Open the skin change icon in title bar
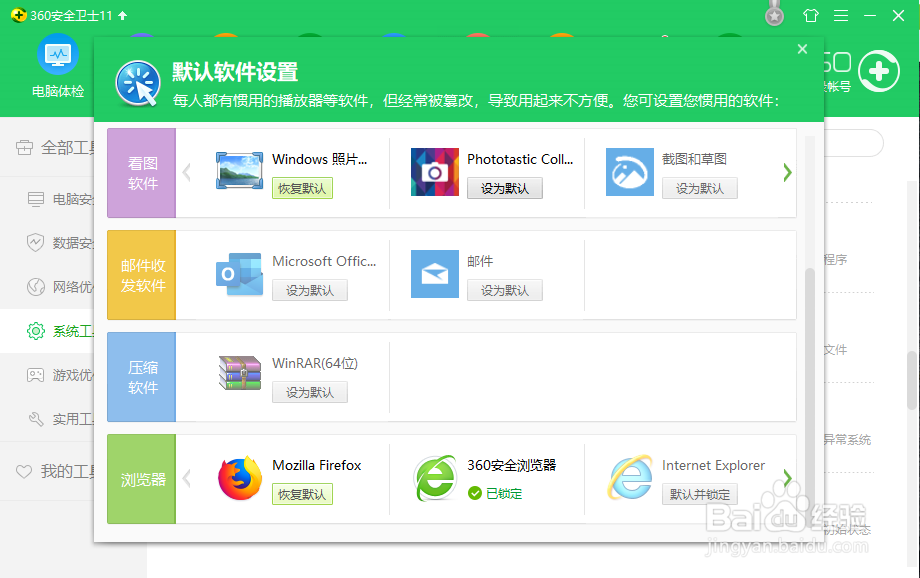920x578 pixels. point(811,15)
